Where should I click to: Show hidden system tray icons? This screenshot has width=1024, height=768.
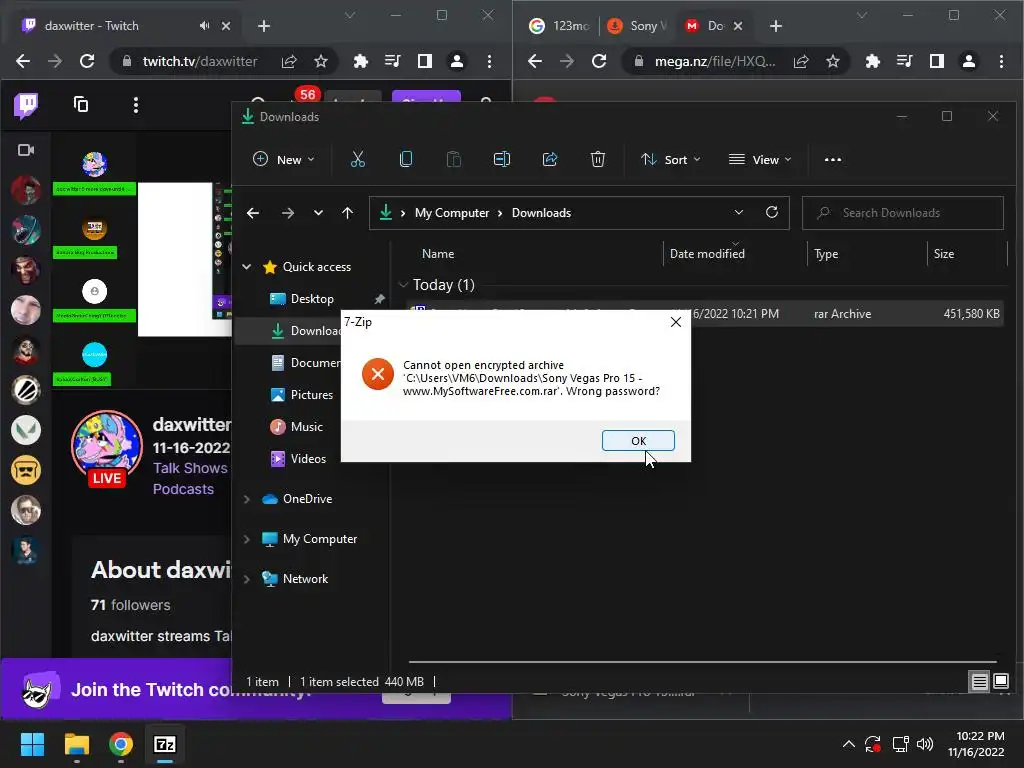[x=848, y=744]
